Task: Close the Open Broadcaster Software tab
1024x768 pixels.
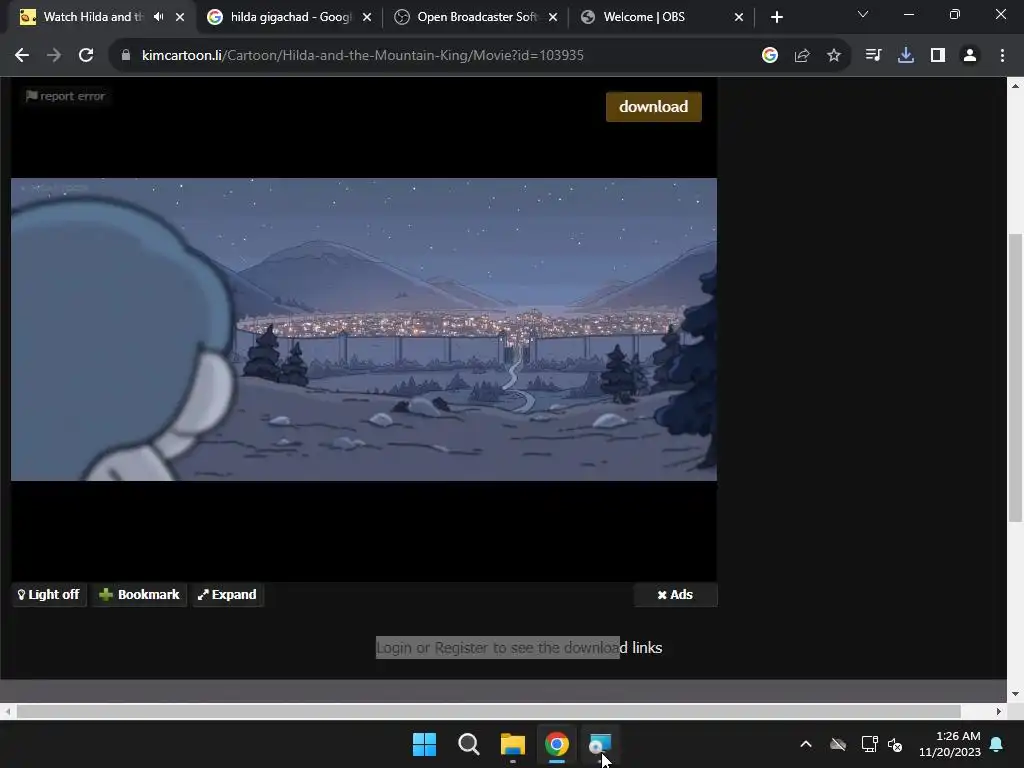Action: pos(553,17)
